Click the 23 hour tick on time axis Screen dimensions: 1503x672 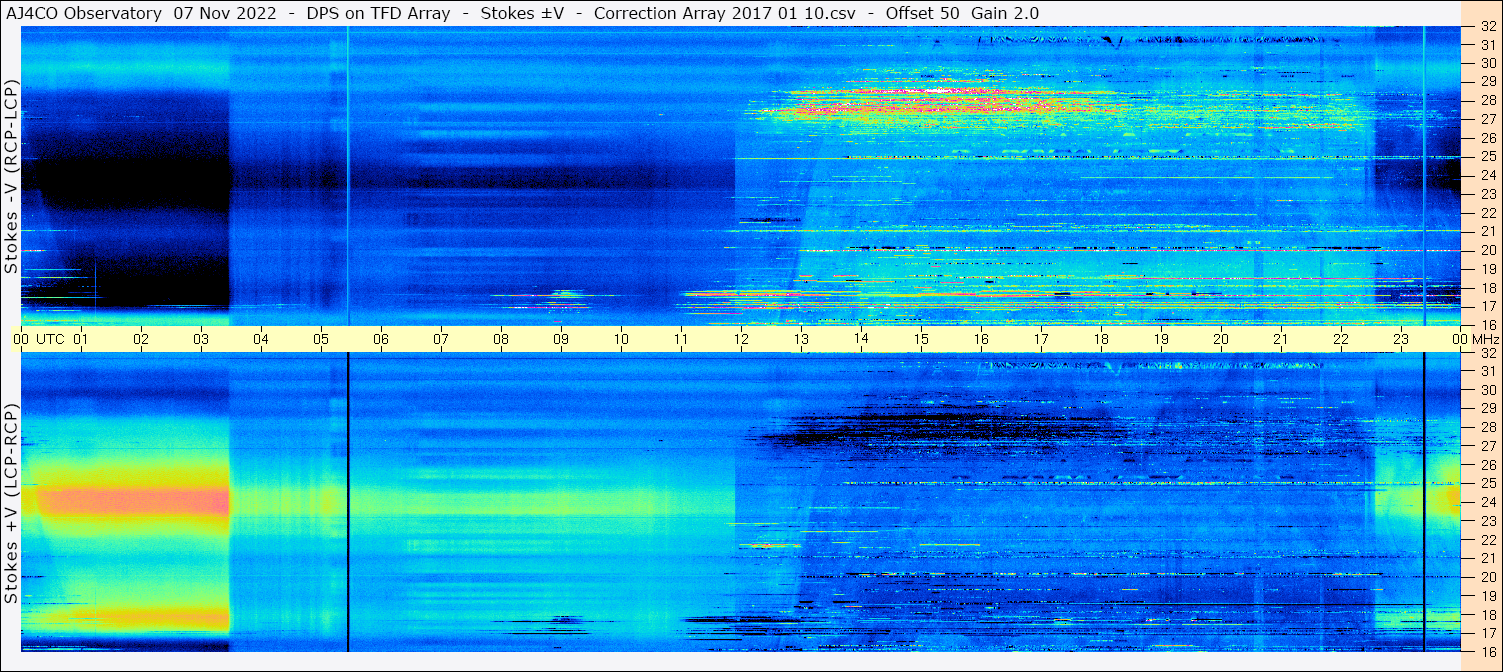tap(1401, 339)
